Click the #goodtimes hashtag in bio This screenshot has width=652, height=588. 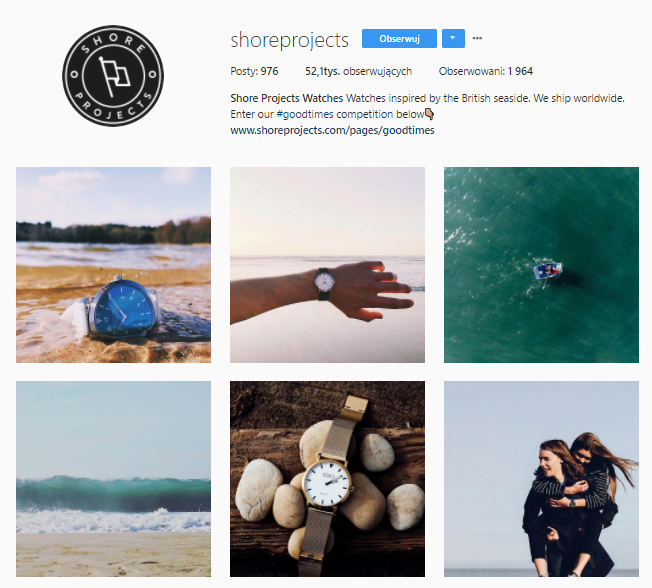coord(305,114)
